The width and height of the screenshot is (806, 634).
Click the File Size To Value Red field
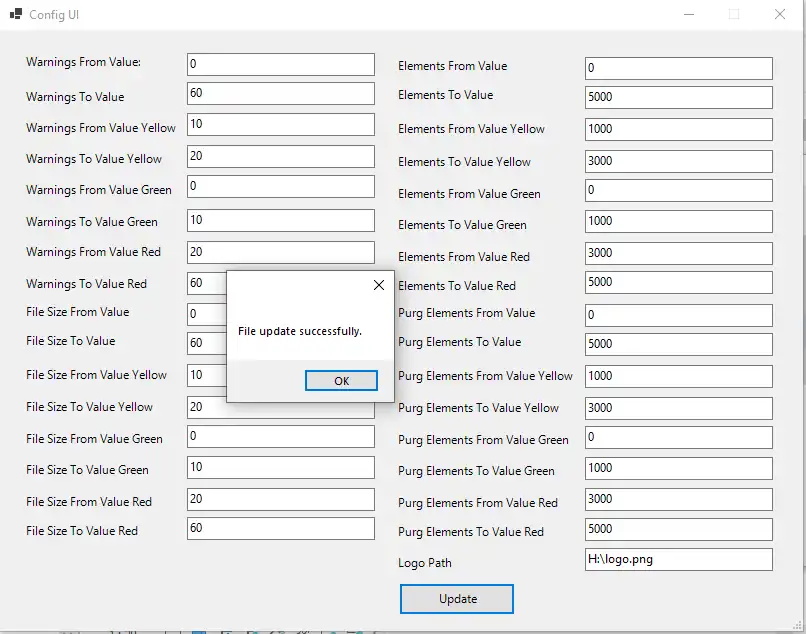[281, 528]
